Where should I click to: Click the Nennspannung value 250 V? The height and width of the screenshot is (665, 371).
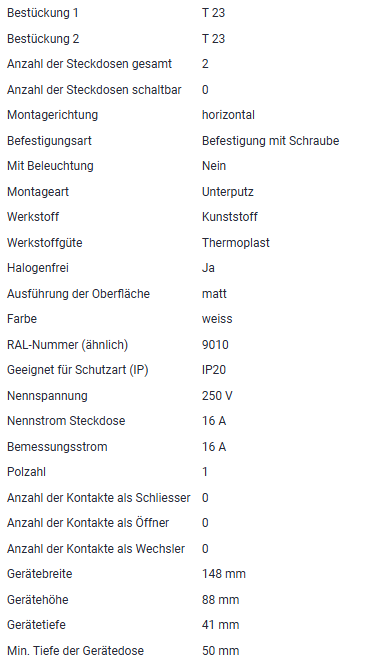pyautogui.click(x=217, y=396)
